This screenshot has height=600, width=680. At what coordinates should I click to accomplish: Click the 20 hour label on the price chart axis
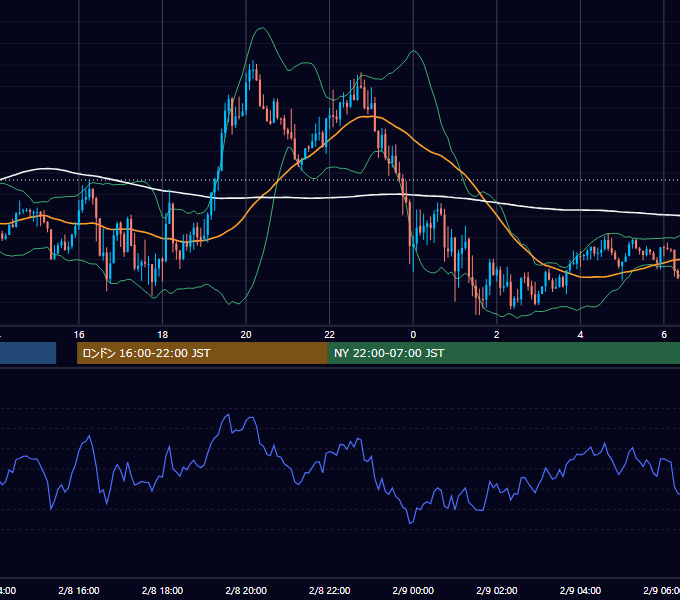pyautogui.click(x=246, y=335)
